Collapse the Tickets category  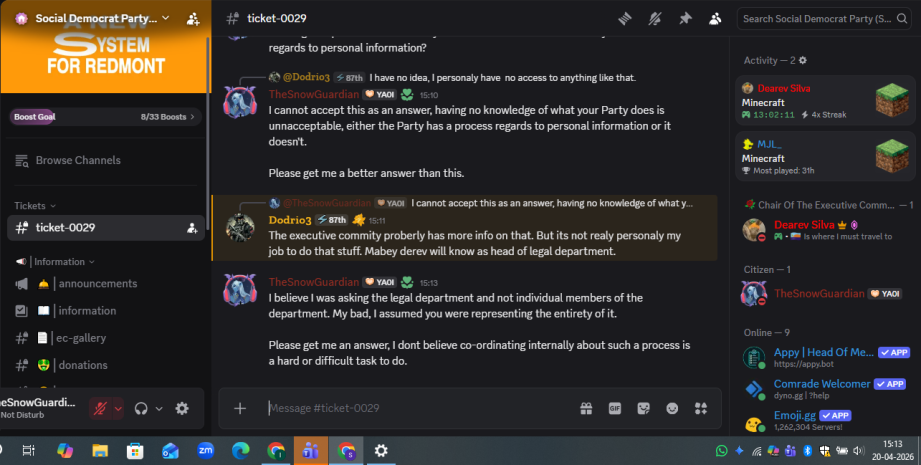click(x=34, y=206)
